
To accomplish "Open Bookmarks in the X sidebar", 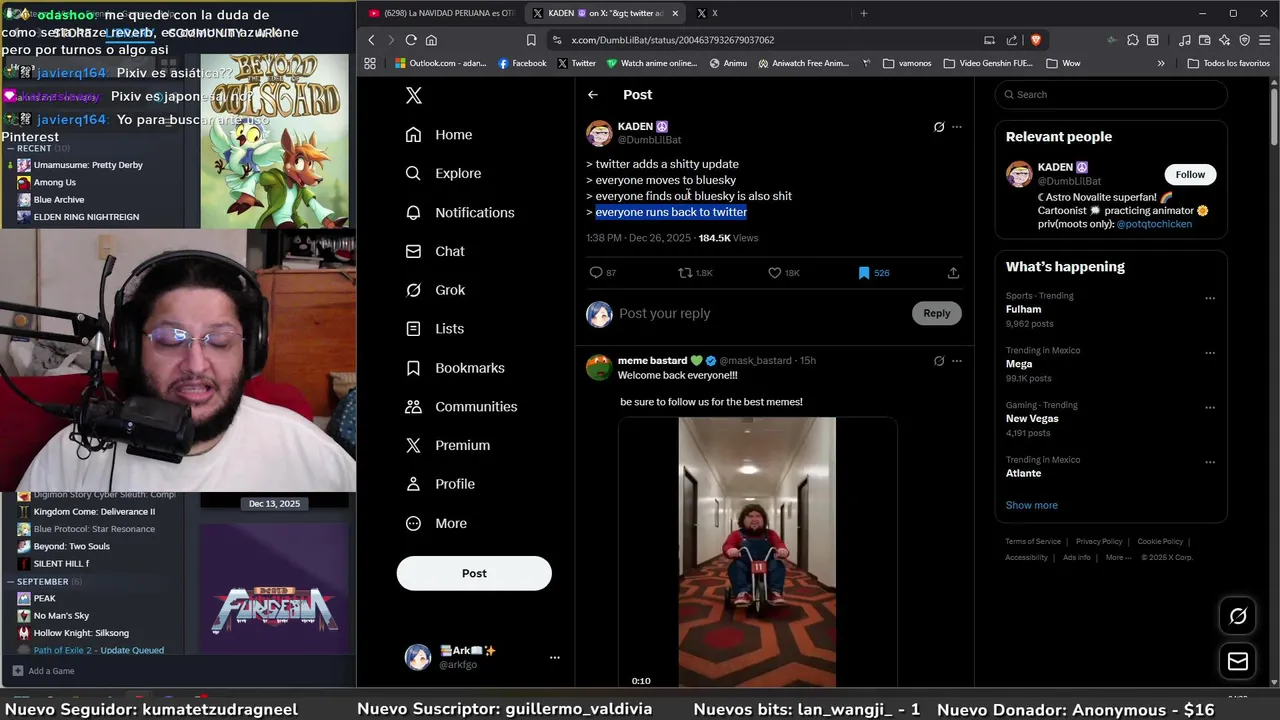I will [454, 368].
